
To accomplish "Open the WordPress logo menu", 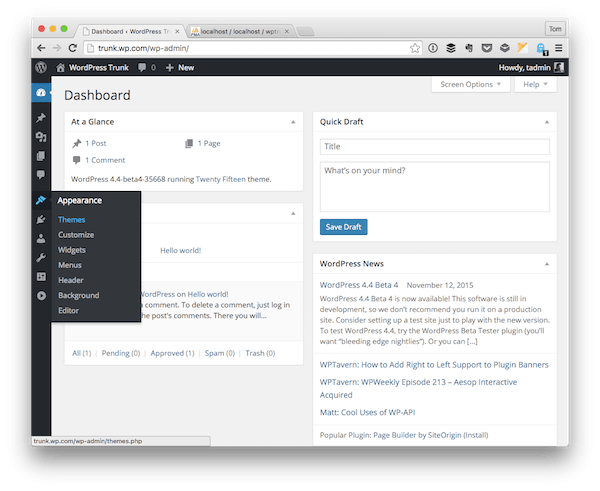I will [x=41, y=68].
